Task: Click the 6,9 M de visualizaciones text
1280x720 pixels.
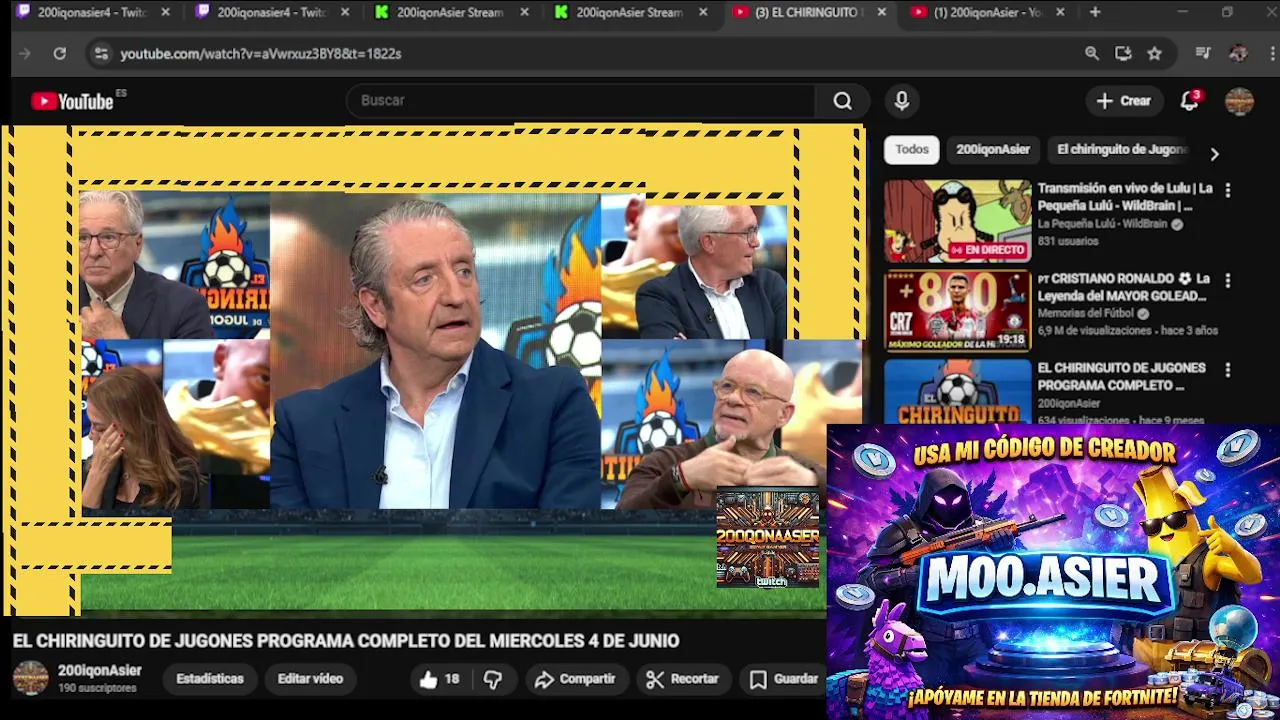Action: (x=1095, y=330)
